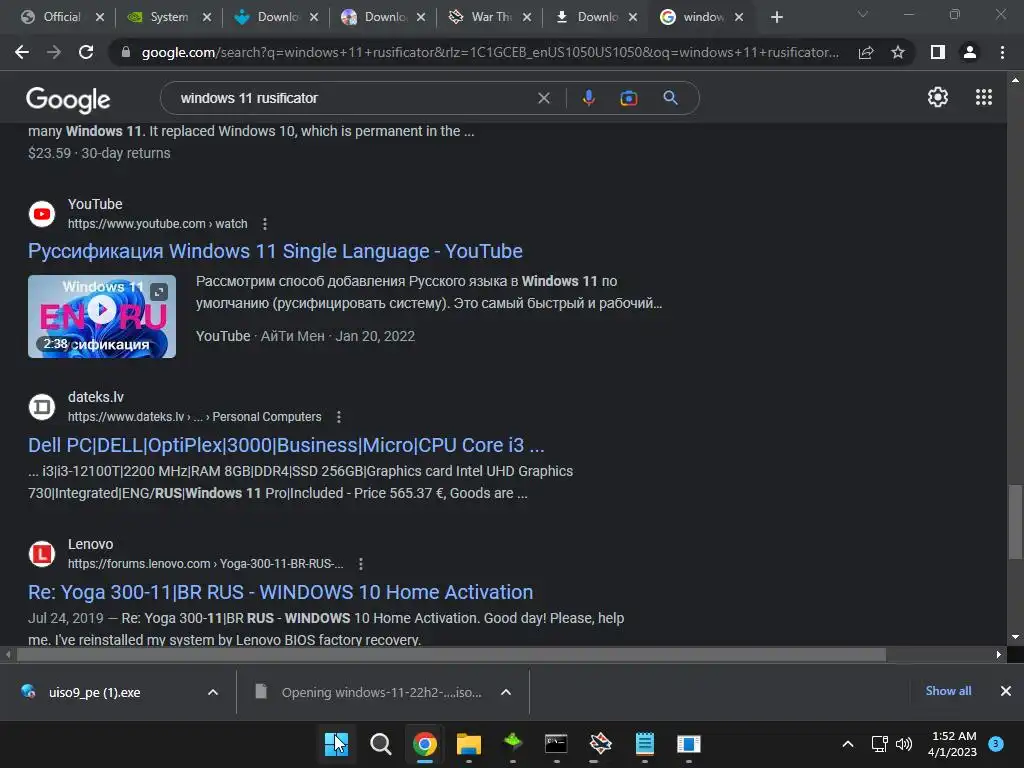
Task: Click the Google search input field
Action: click(353, 98)
